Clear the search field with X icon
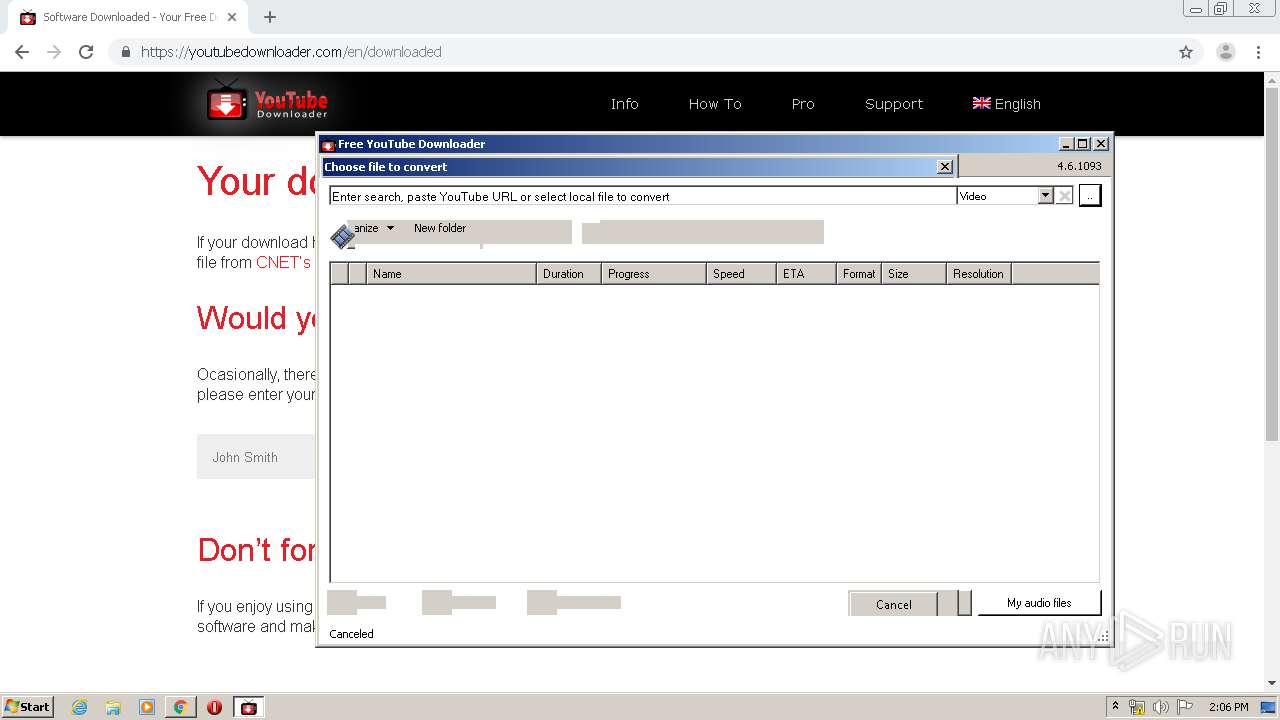Image resolution: width=1280 pixels, height=720 pixels. (x=1065, y=196)
